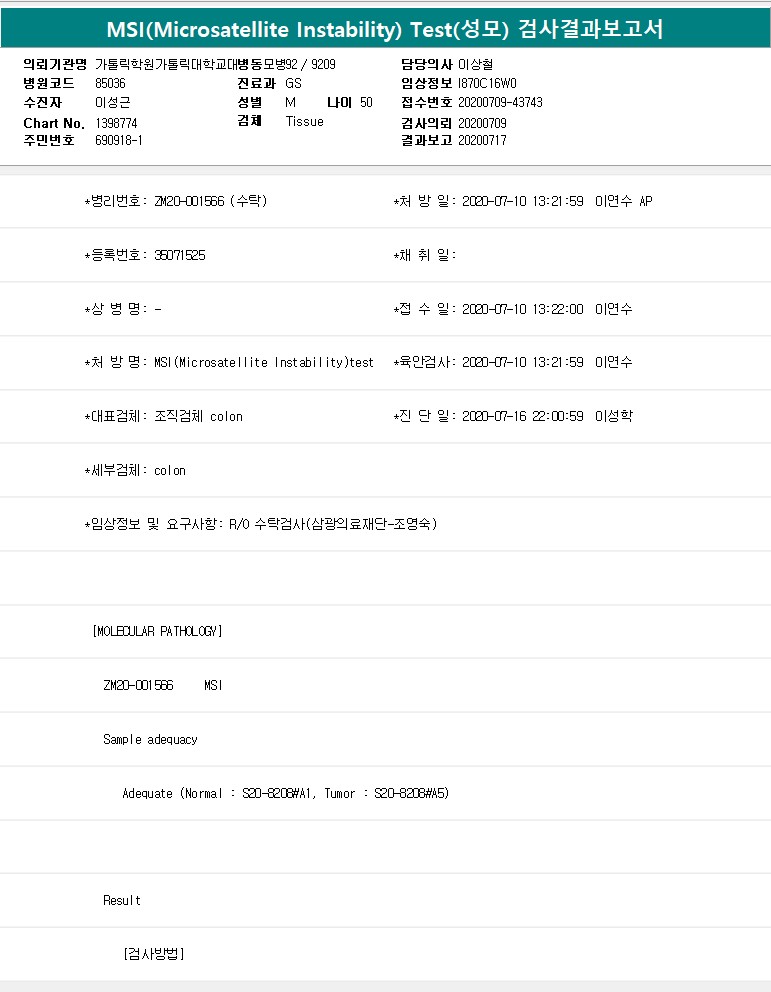Viewport: 771px width, 992px height.
Task: Select diagnosis date 2020-07-16 22:00:59
Action: click(522, 416)
